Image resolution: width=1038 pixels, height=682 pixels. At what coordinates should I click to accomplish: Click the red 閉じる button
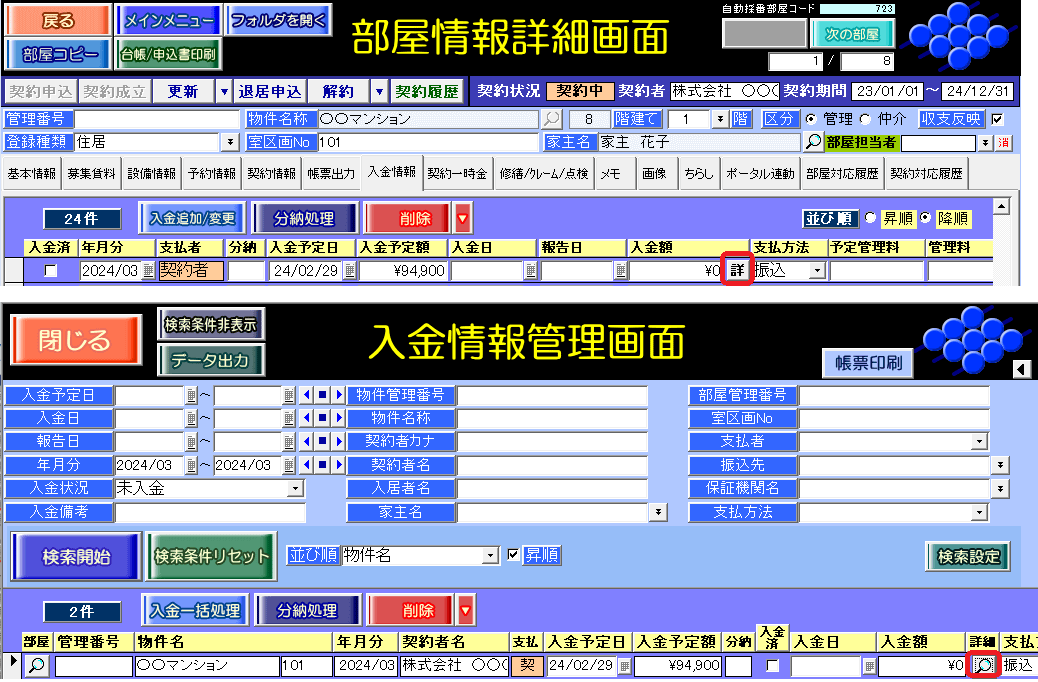pyautogui.click(x=76, y=341)
